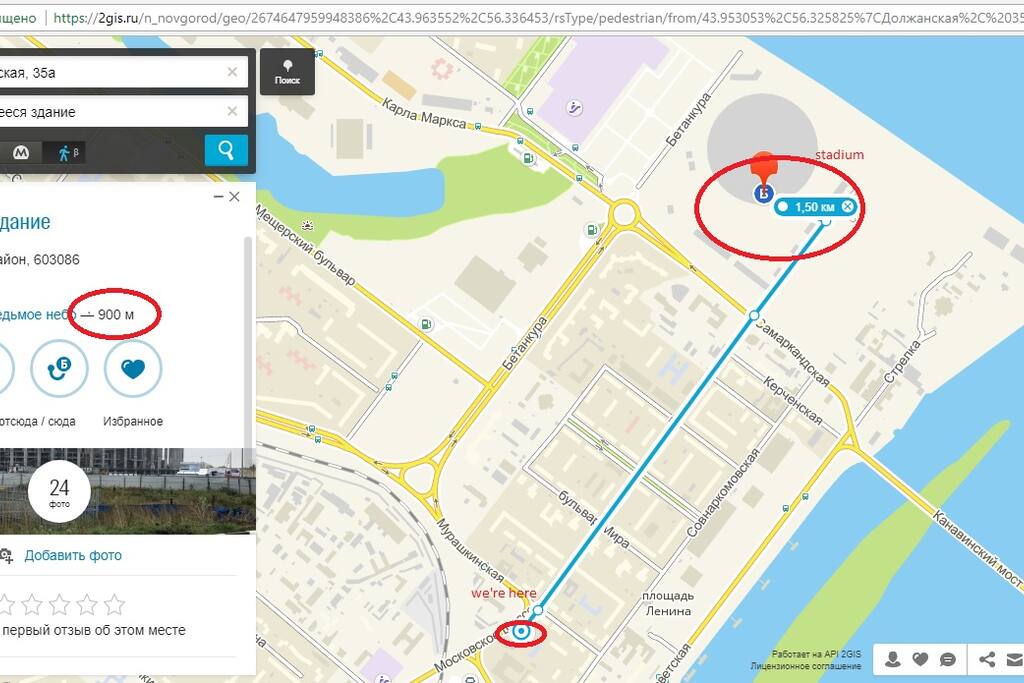Click the Добавить фото link
Image resolution: width=1024 pixels, height=683 pixels.
tap(73, 556)
